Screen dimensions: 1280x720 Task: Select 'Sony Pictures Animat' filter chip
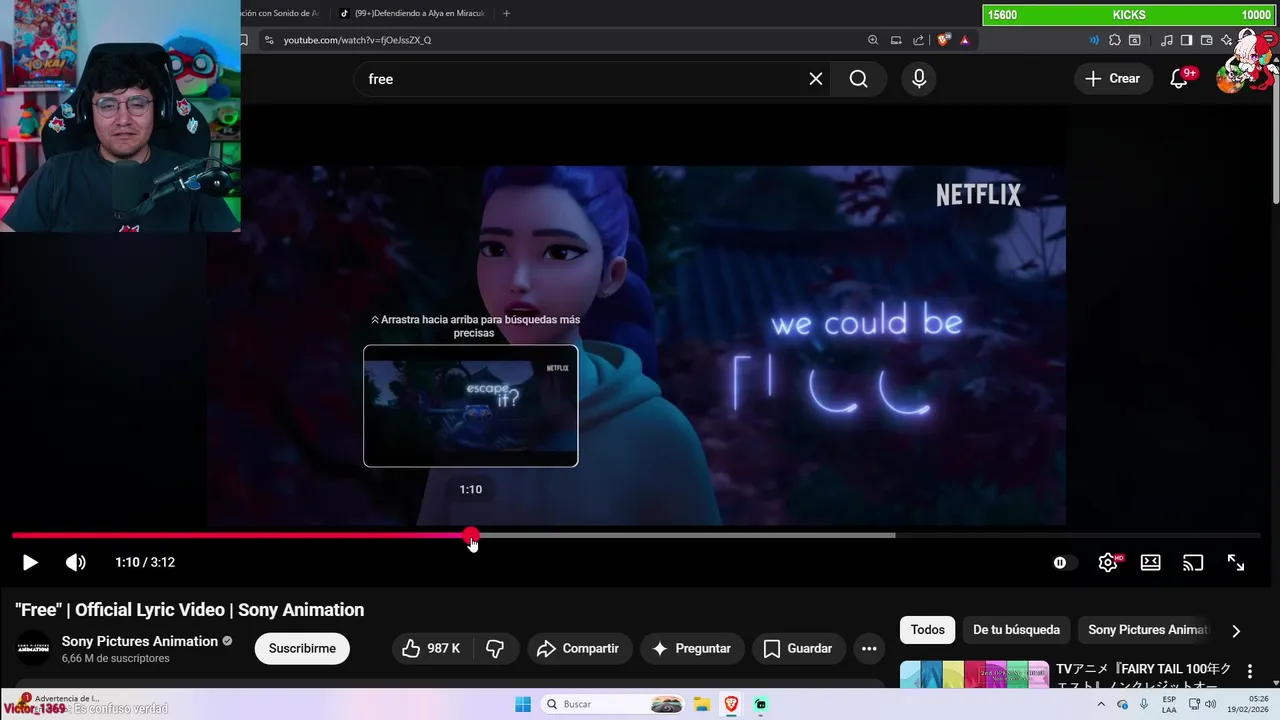coord(1148,630)
